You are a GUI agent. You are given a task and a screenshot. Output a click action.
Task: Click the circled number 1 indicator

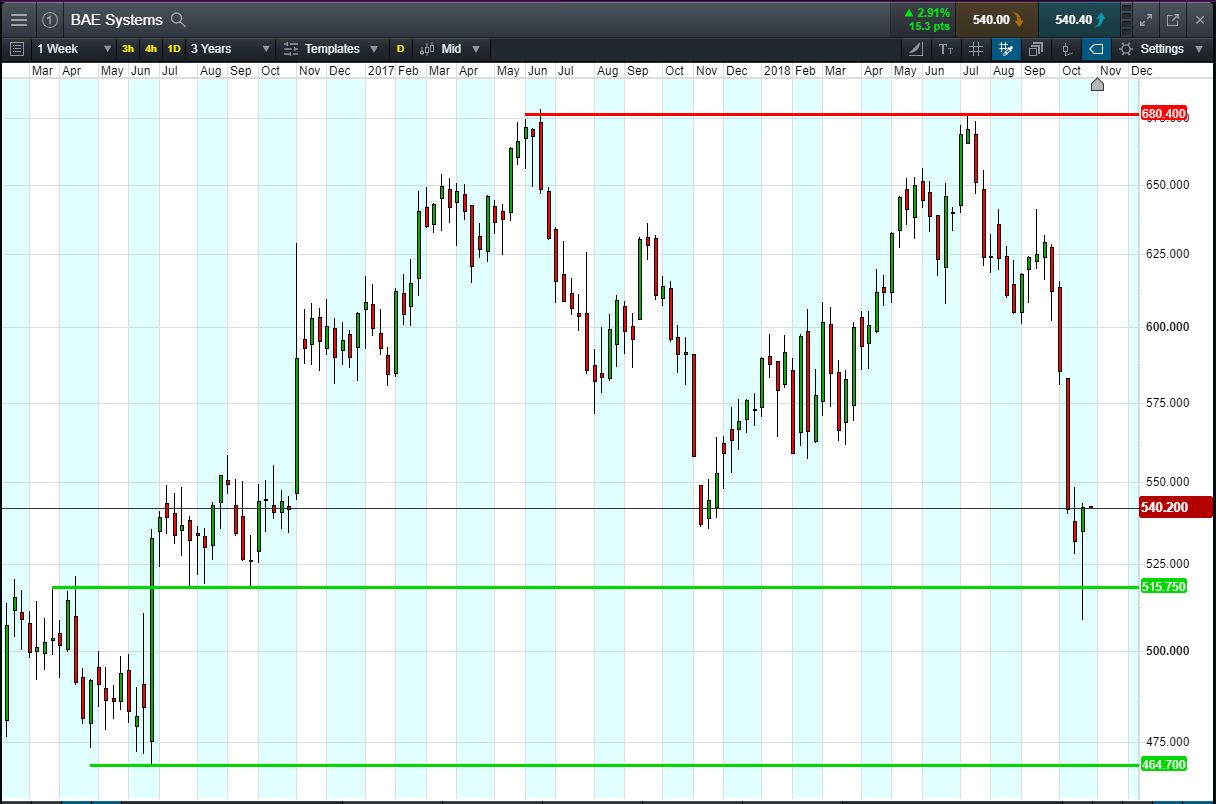pos(49,19)
